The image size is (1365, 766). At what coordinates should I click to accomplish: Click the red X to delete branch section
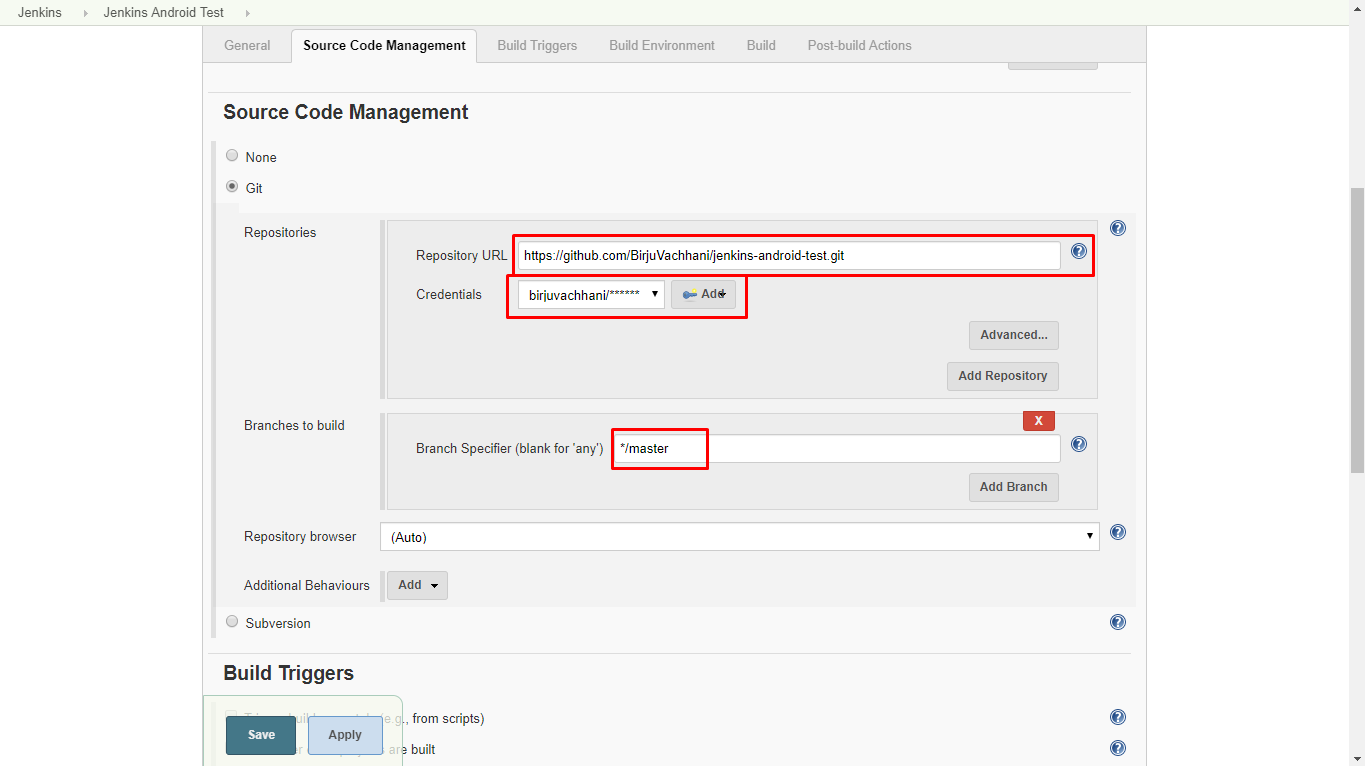coord(1038,420)
